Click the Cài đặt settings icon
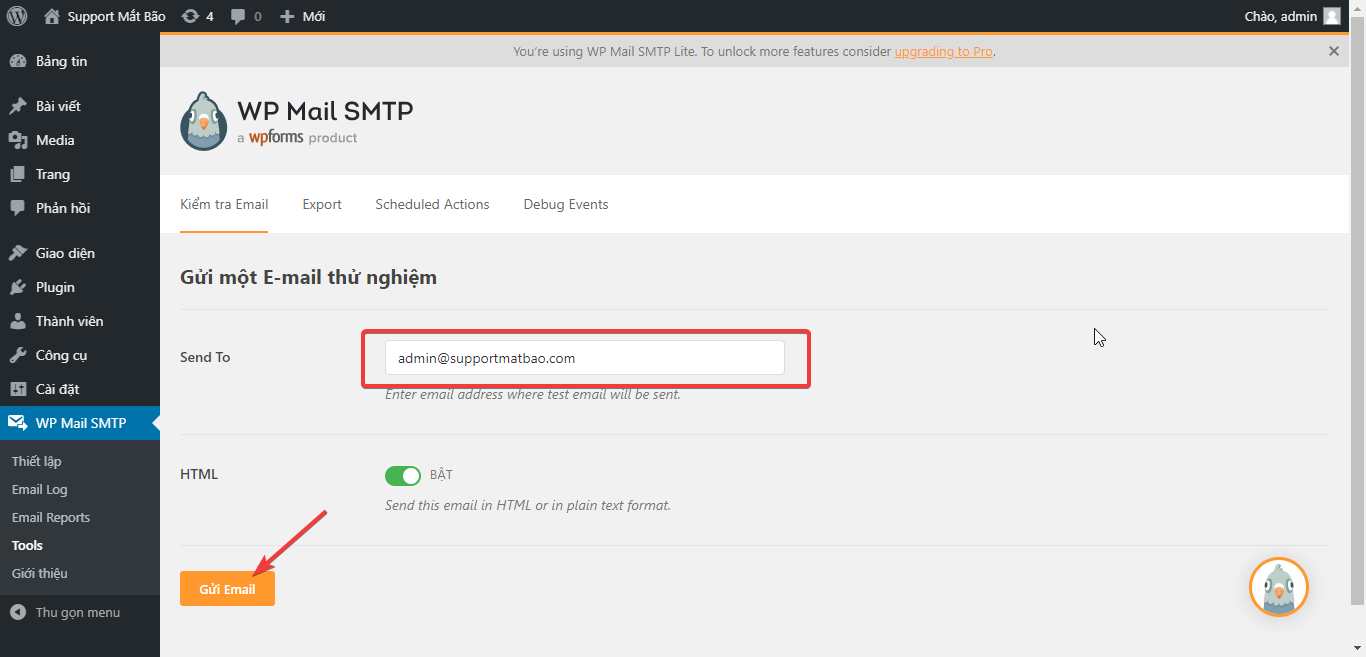Image resolution: width=1366 pixels, height=657 pixels. (18, 389)
